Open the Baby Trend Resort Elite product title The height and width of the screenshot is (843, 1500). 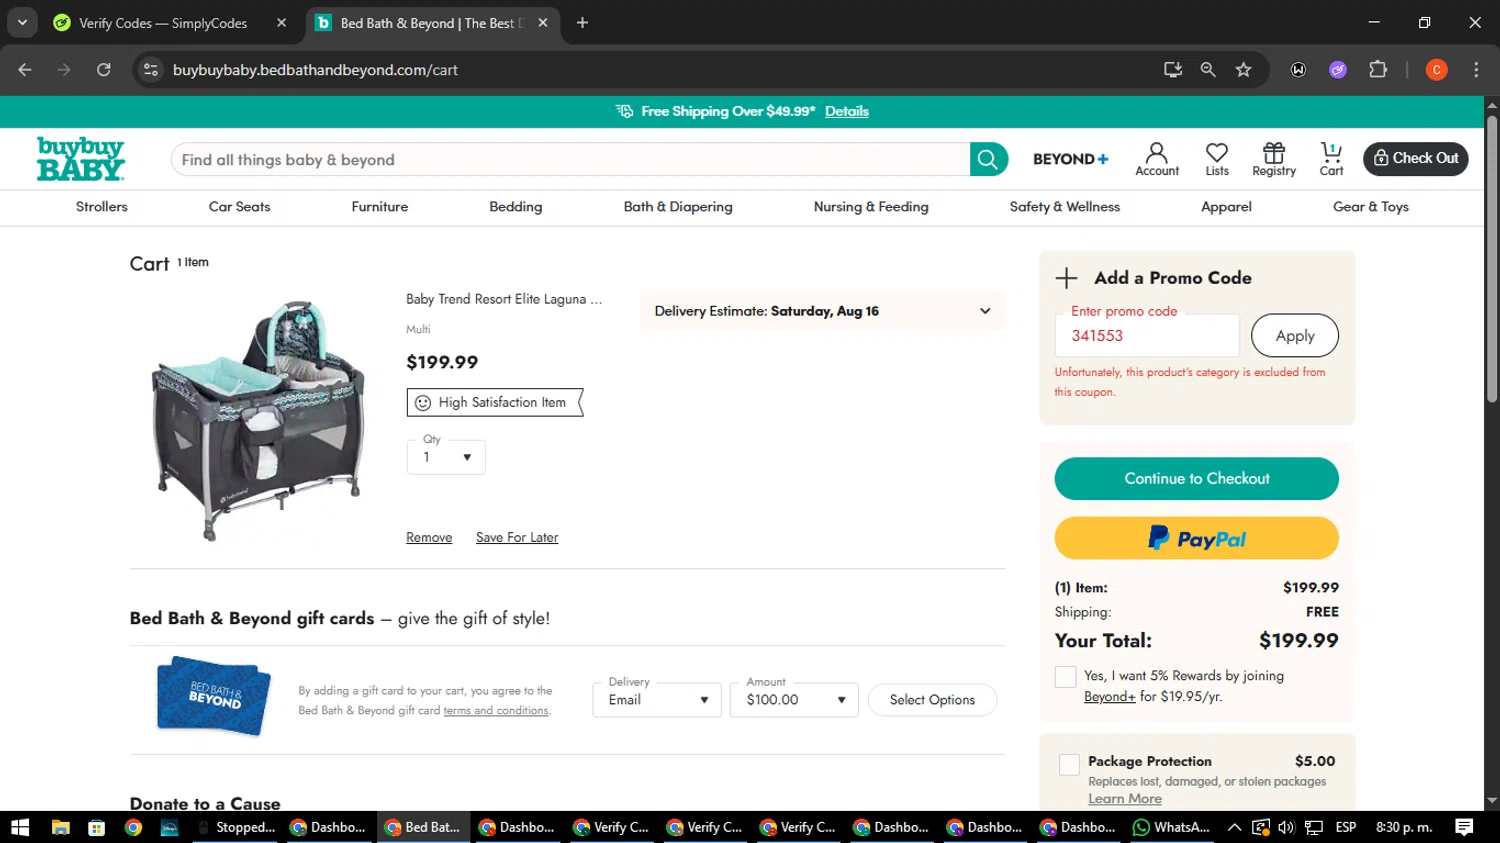coord(504,299)
